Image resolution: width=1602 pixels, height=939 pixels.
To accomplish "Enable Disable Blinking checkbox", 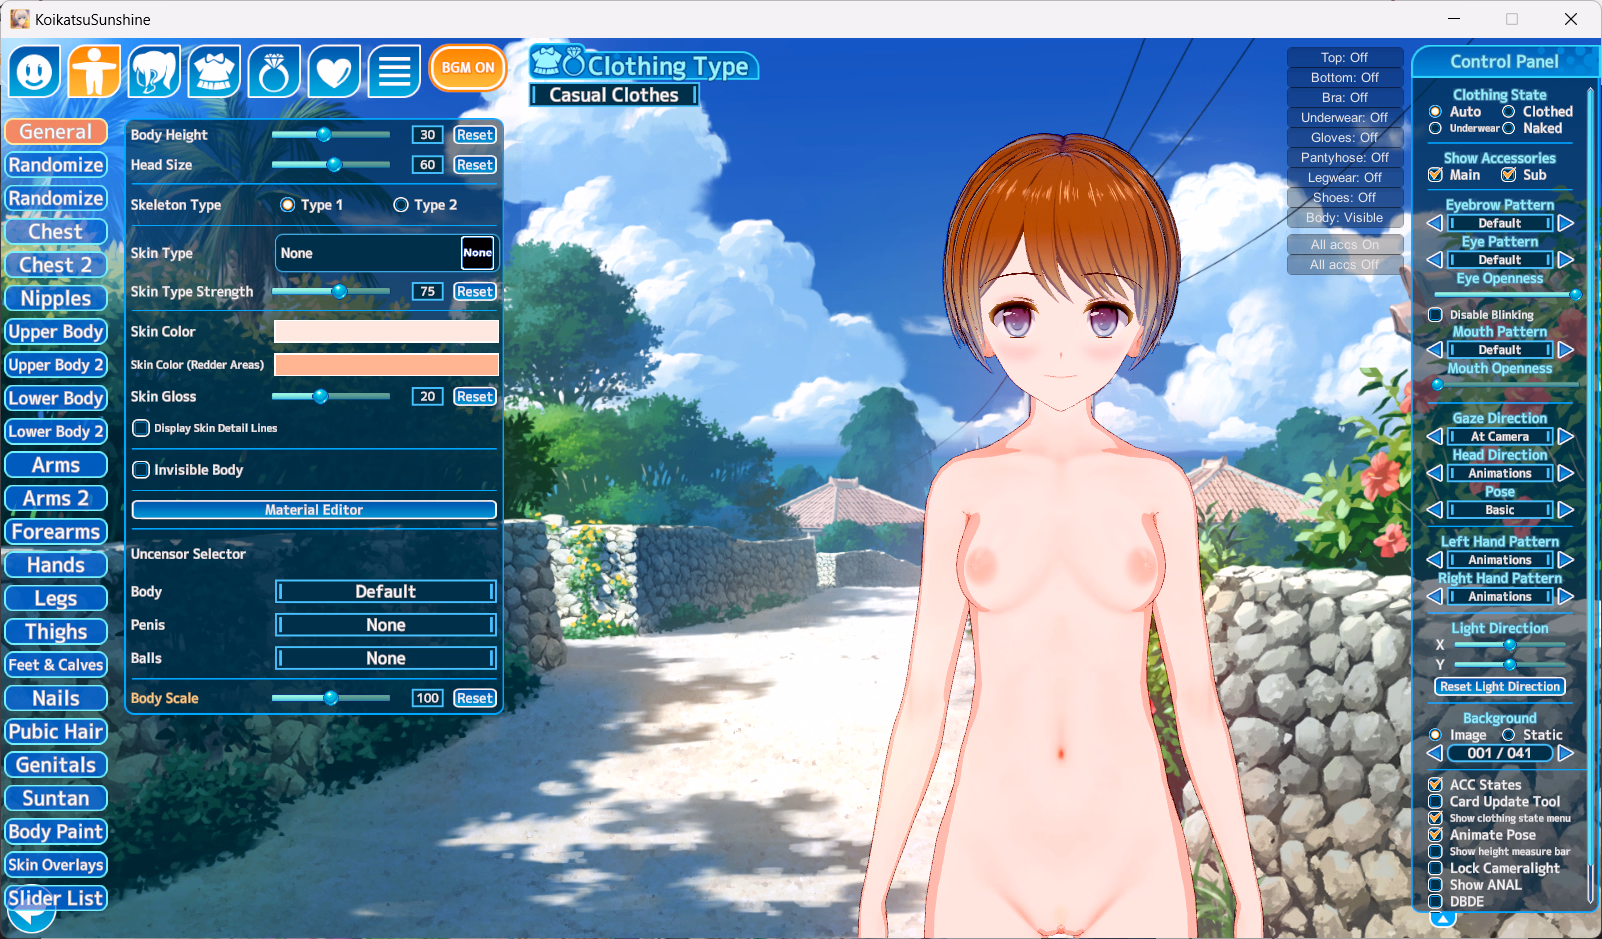I will click(1435, 315).
